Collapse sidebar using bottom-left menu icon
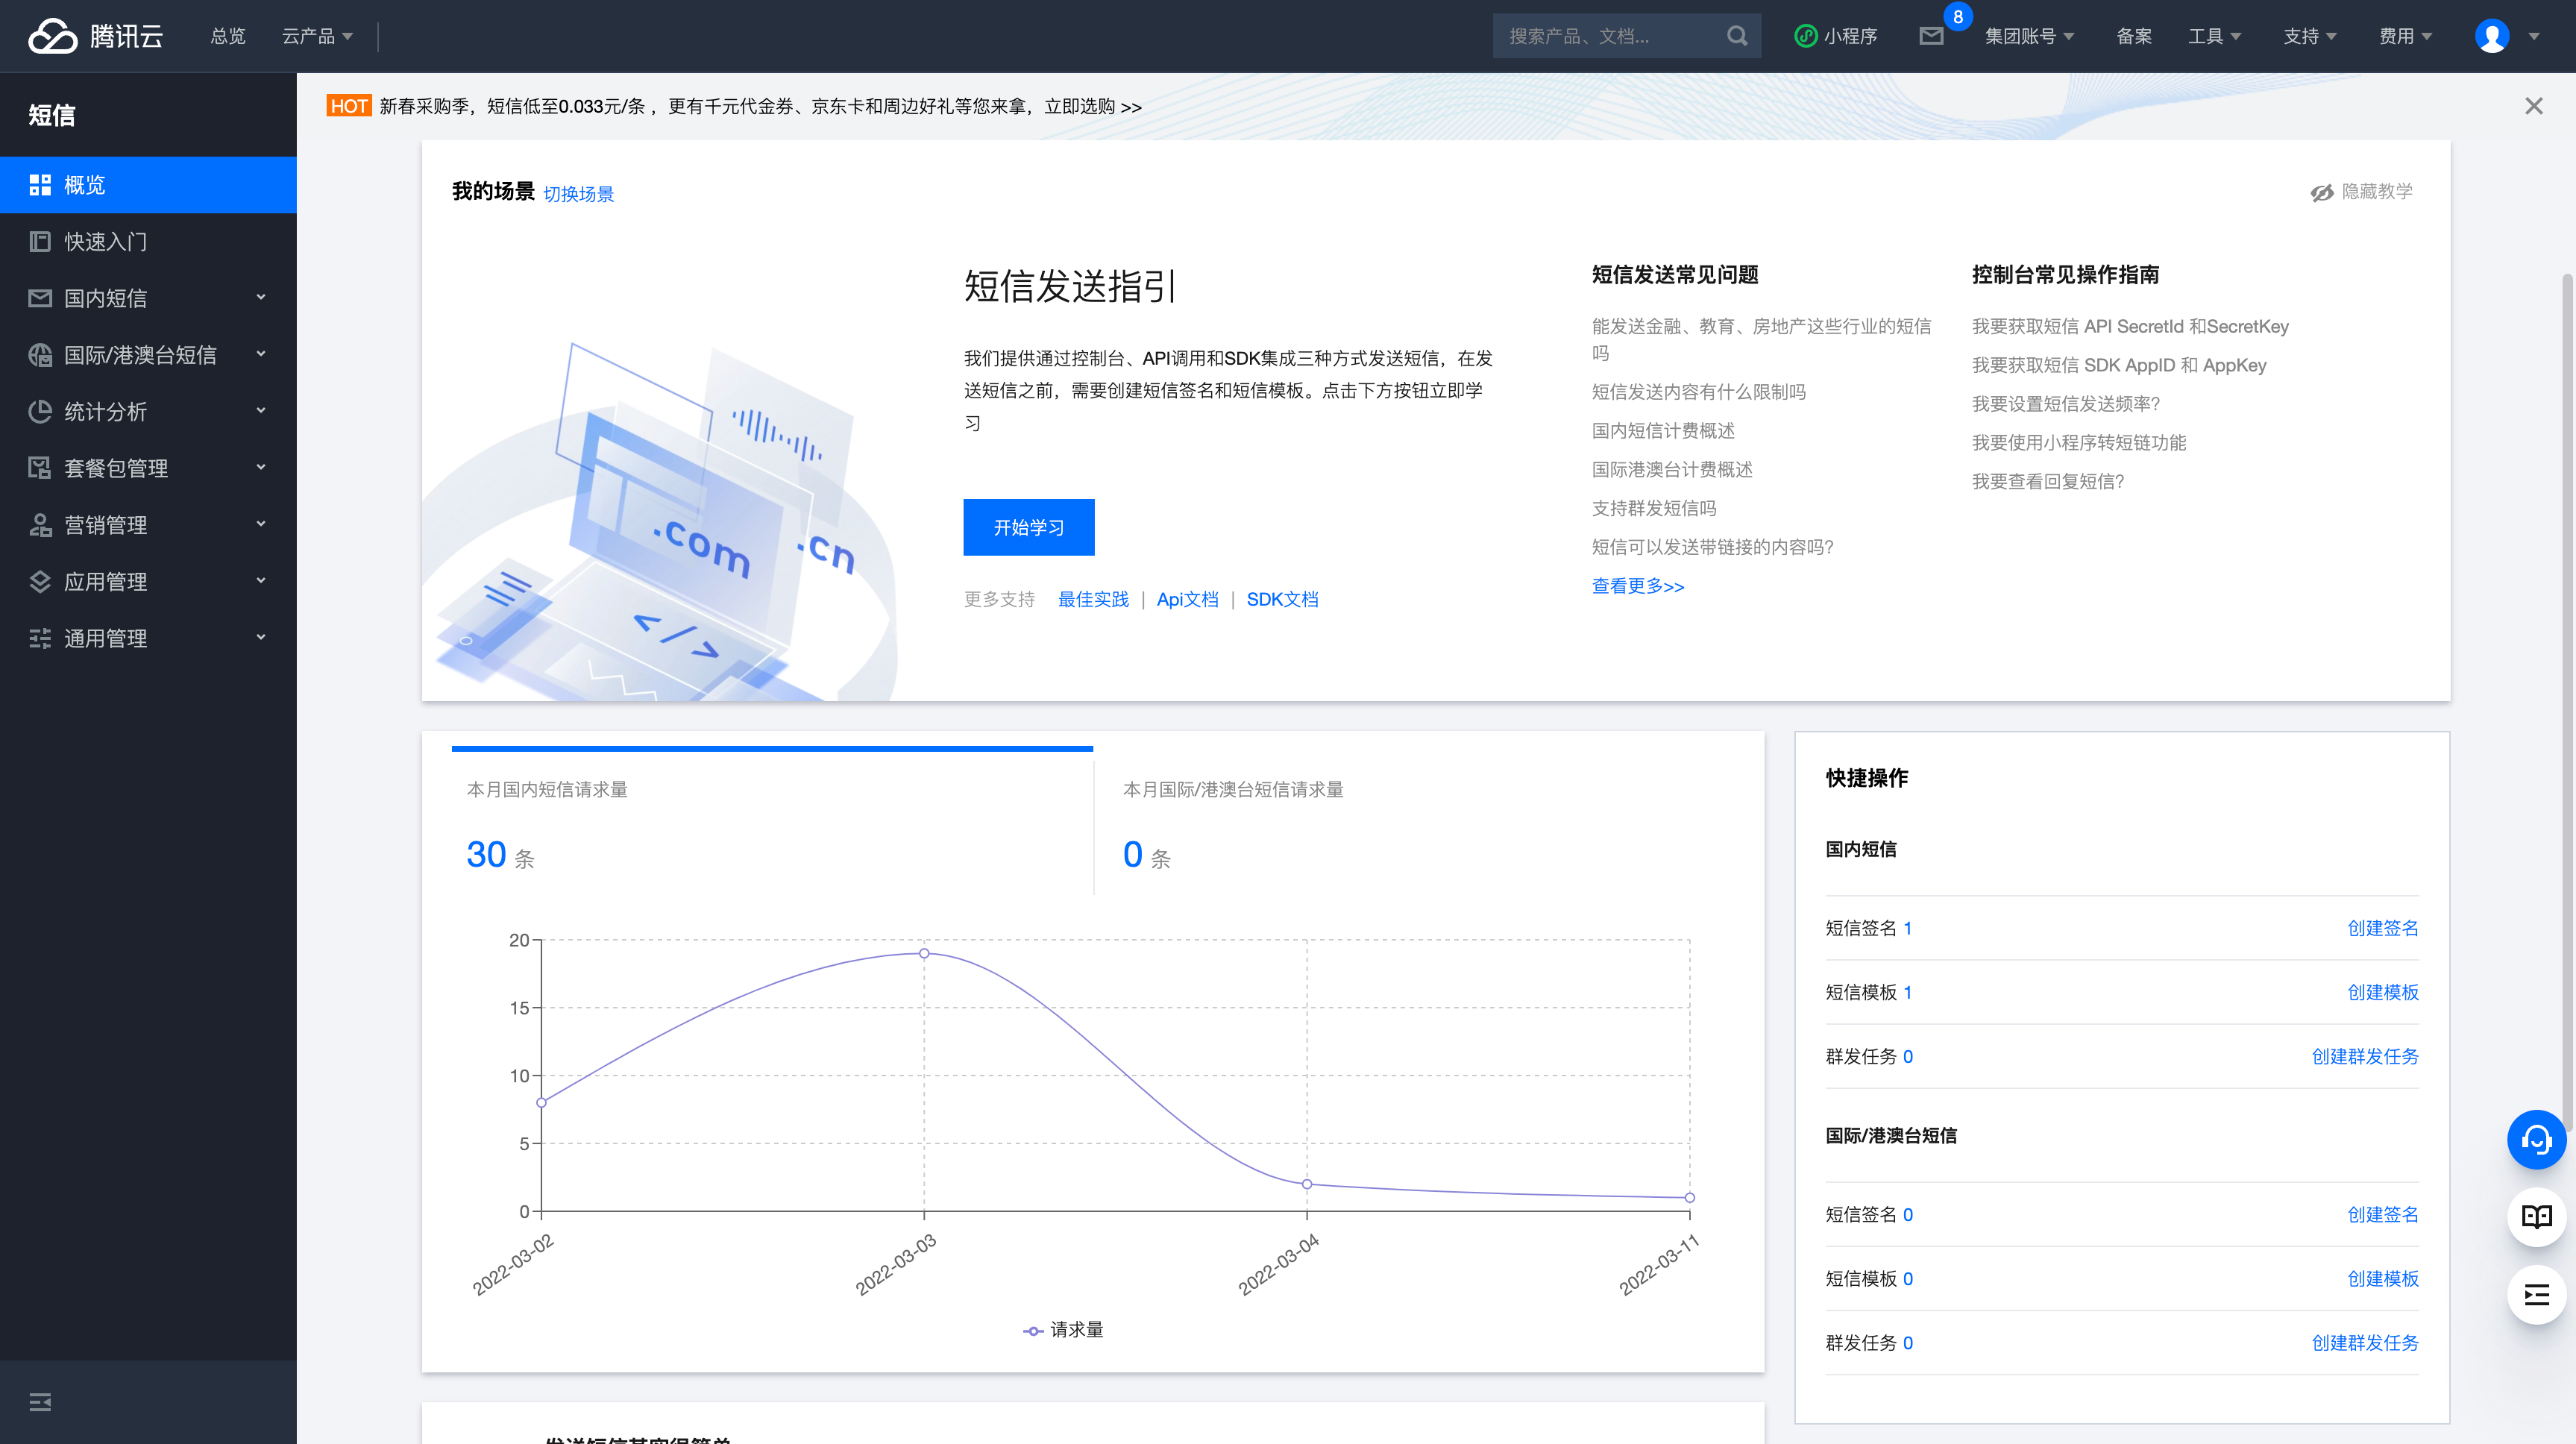 40,1402
